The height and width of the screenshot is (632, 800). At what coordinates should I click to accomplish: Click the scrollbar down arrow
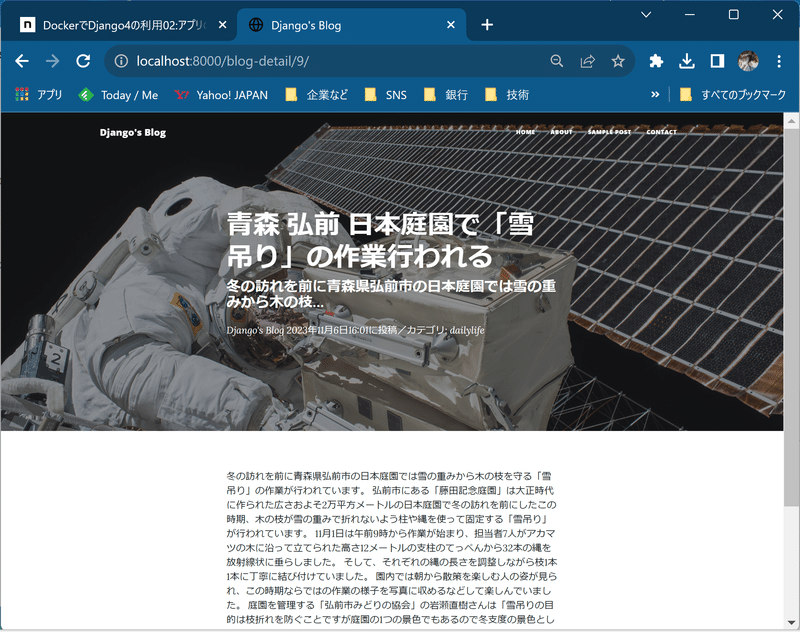[791, 622]
